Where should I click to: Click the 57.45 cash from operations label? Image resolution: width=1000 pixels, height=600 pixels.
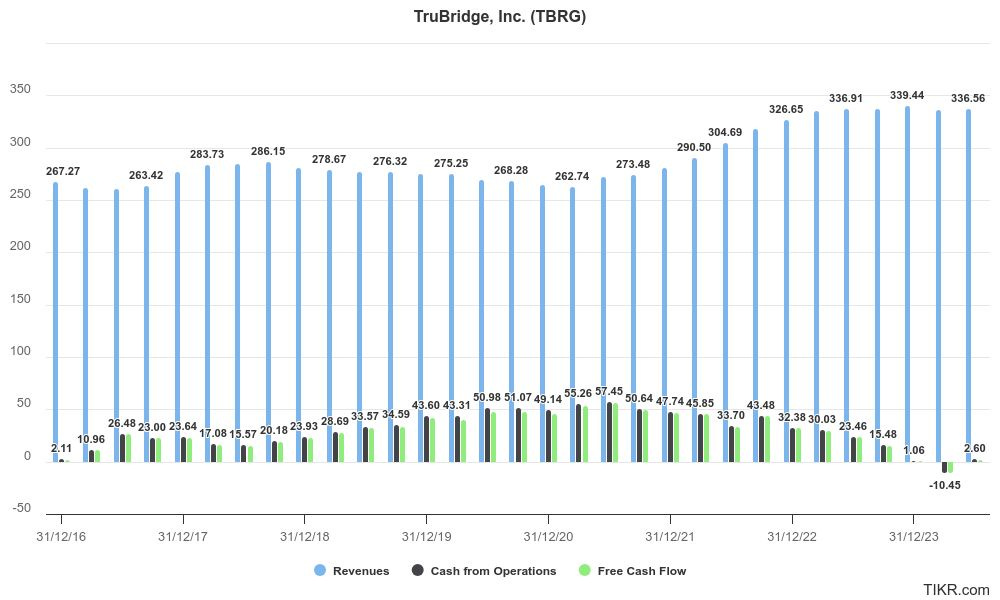[609, 391]
